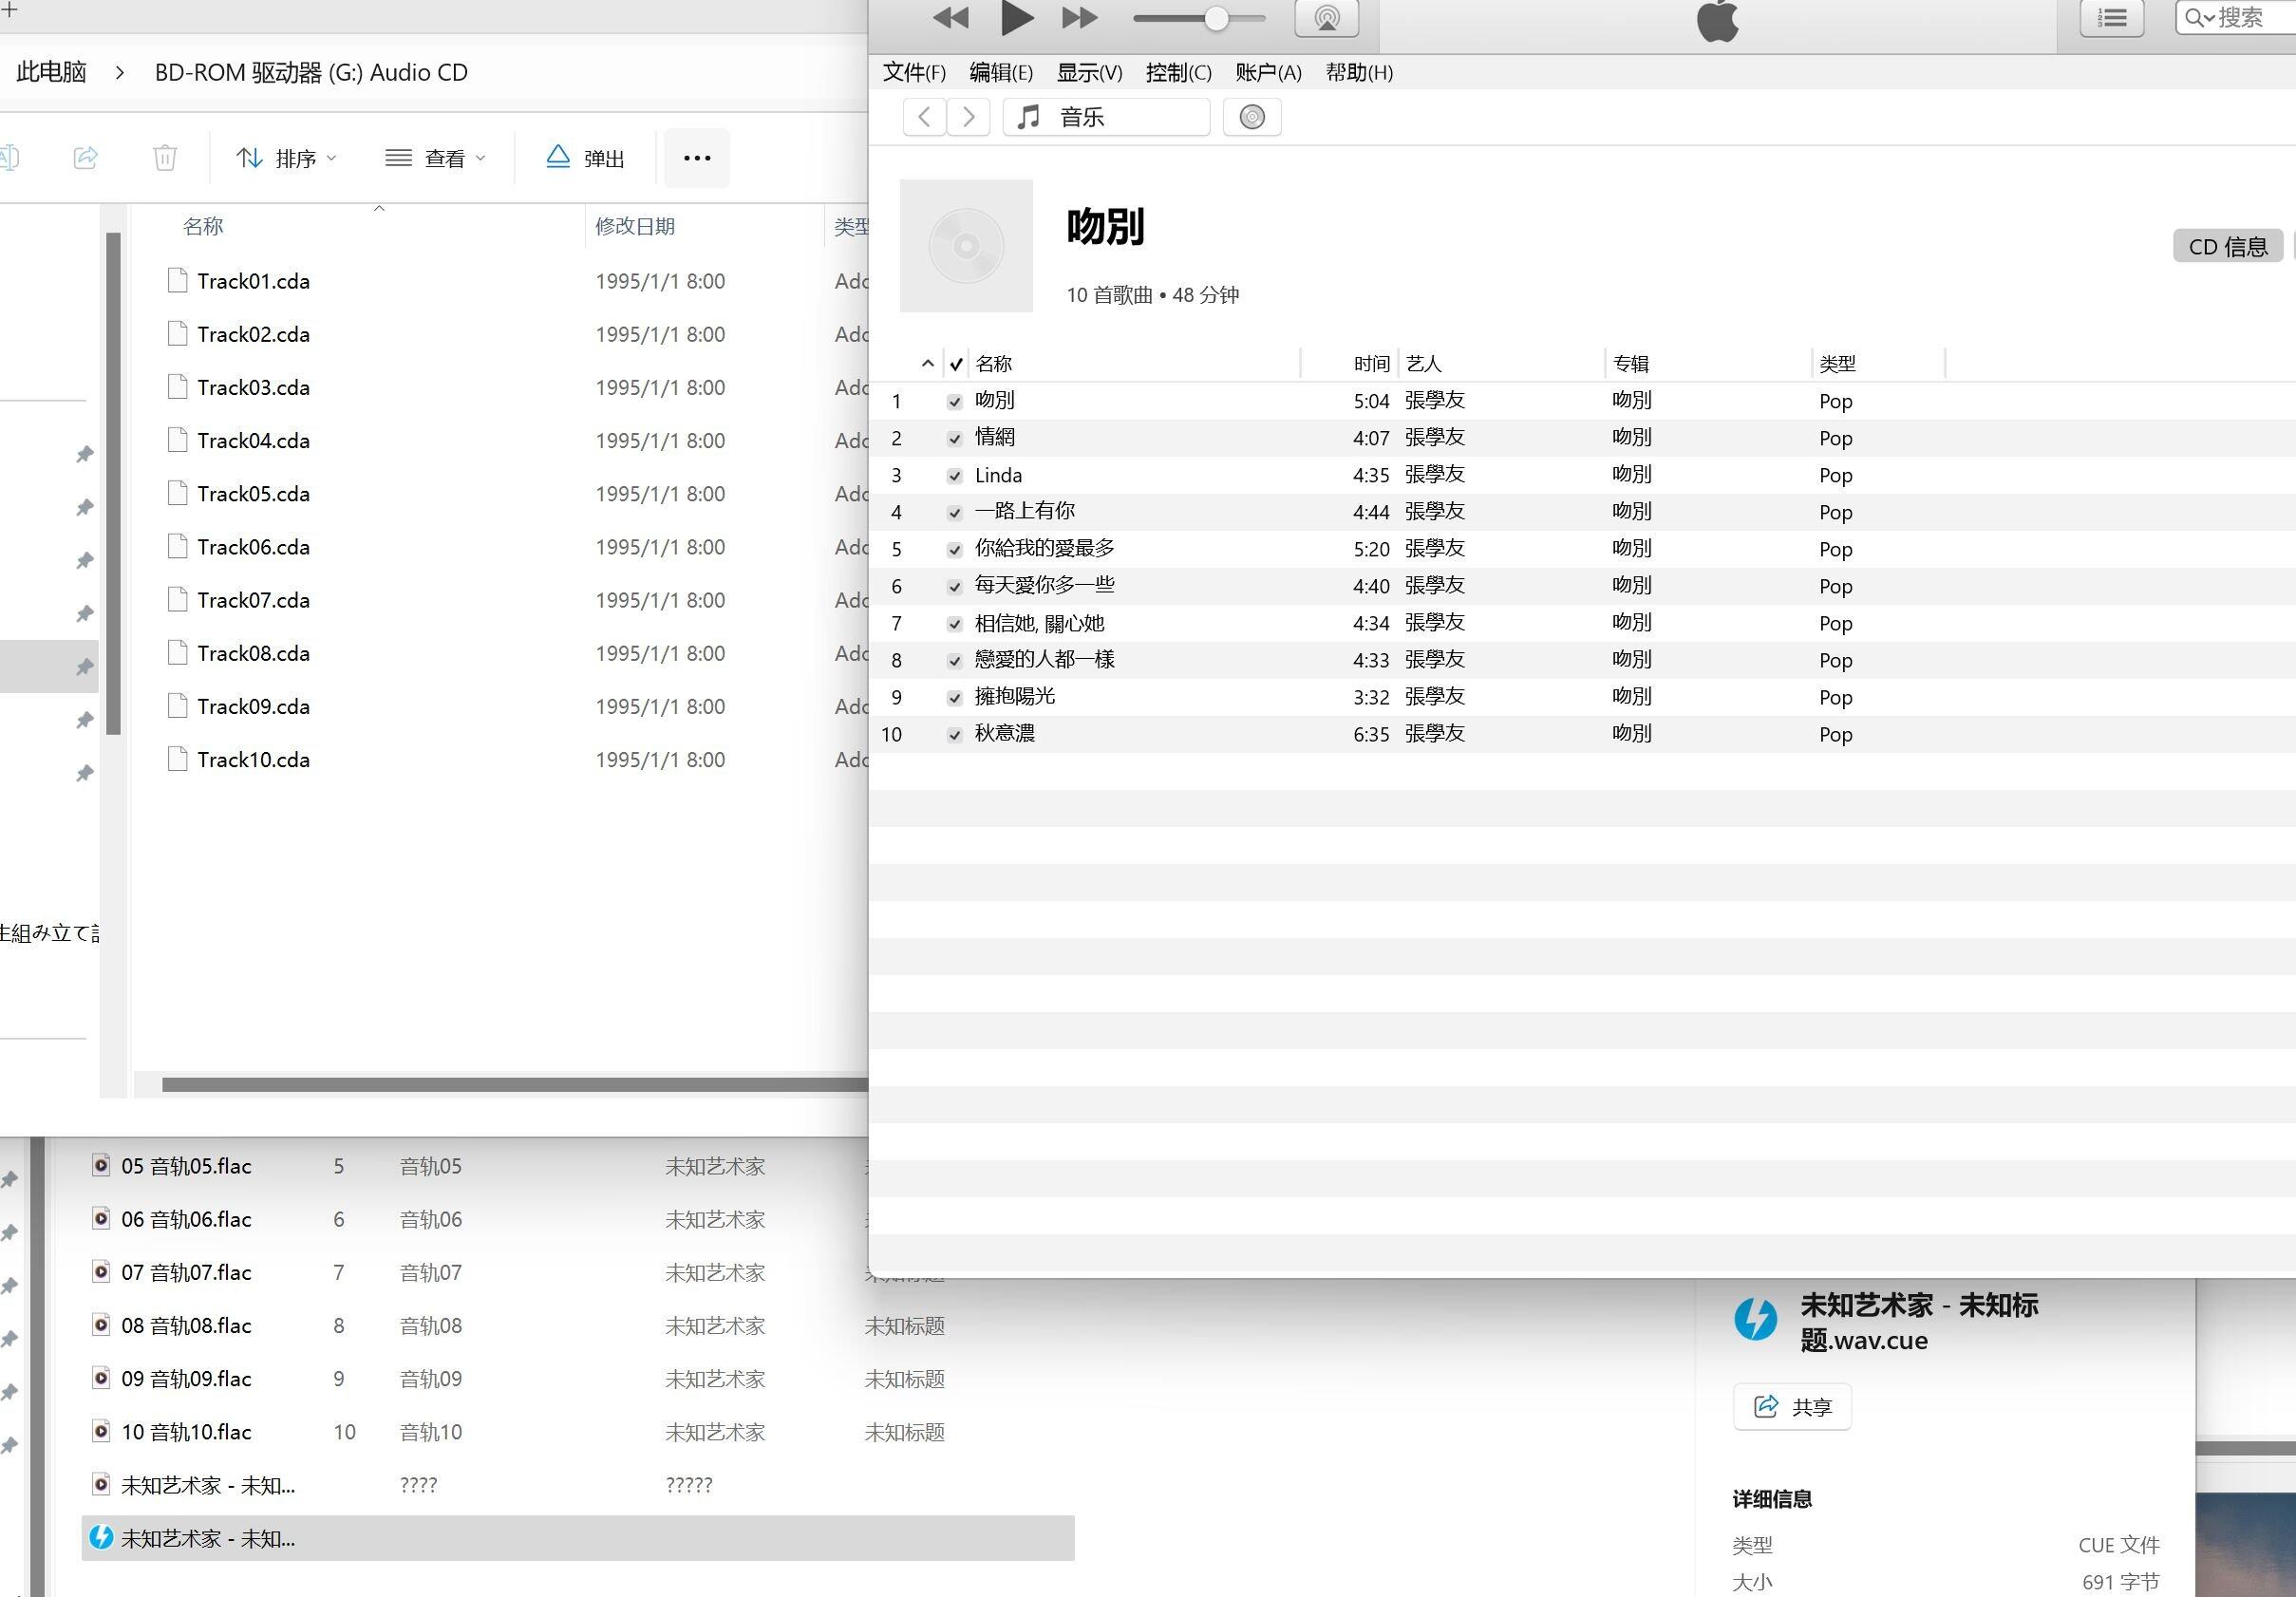This screenshot has width=2296, height=1597.
Task: Open the 编辑(E) menu
Action: (x=1001, y=72)
